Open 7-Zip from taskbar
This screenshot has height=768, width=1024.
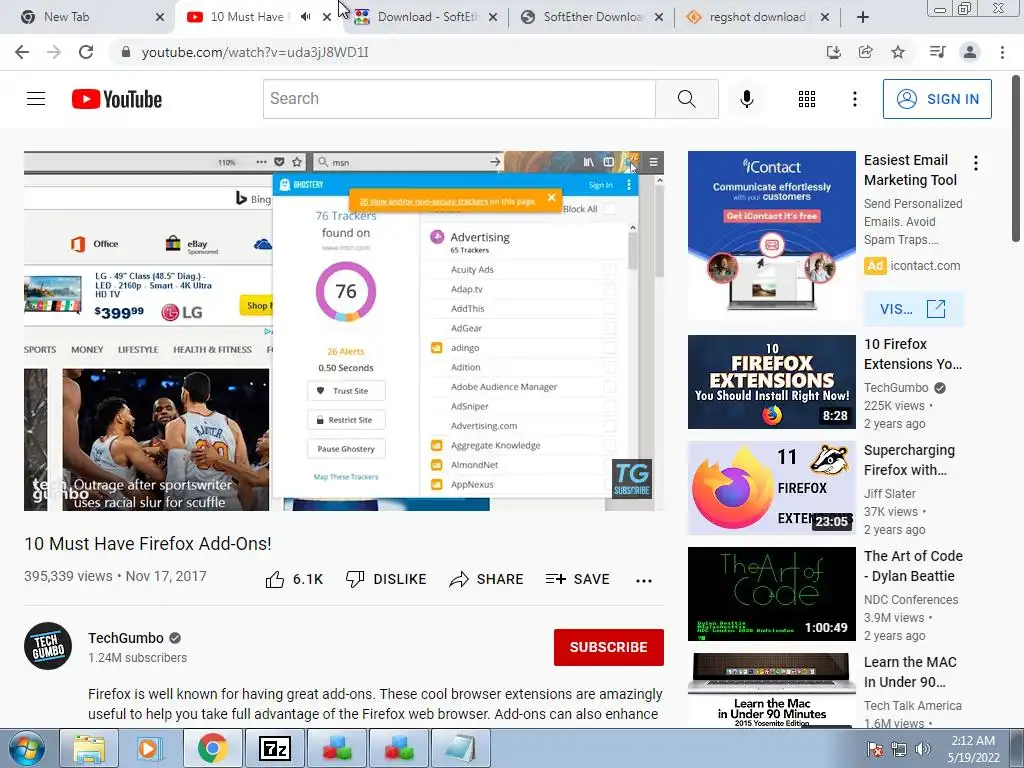274,748
